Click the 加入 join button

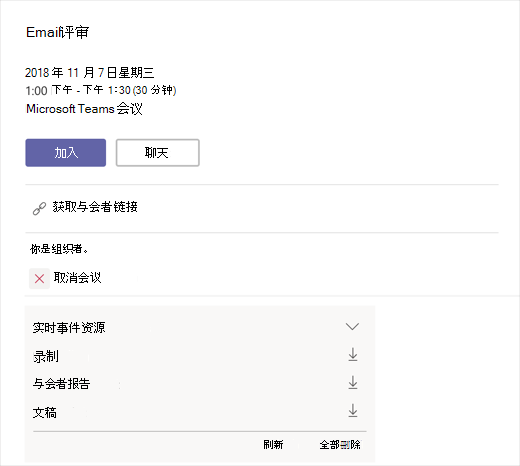coord(66,153)
